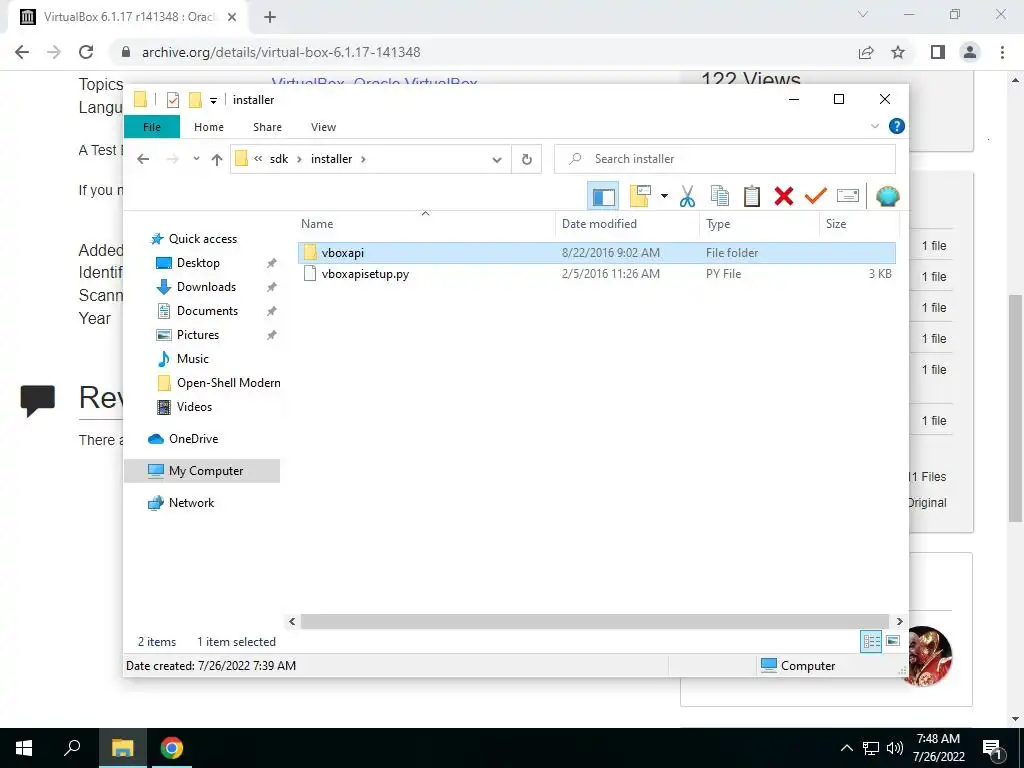Viewport: 1024px width, 768px height.
Task: Go up one folder level
Action: pos(217,159)
